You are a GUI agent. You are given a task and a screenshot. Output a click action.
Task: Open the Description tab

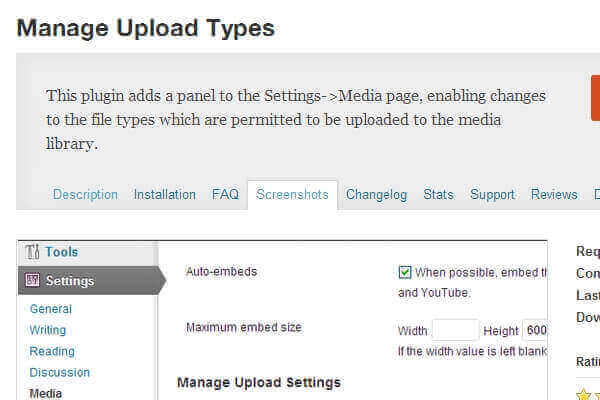click(x=85, y=195)
